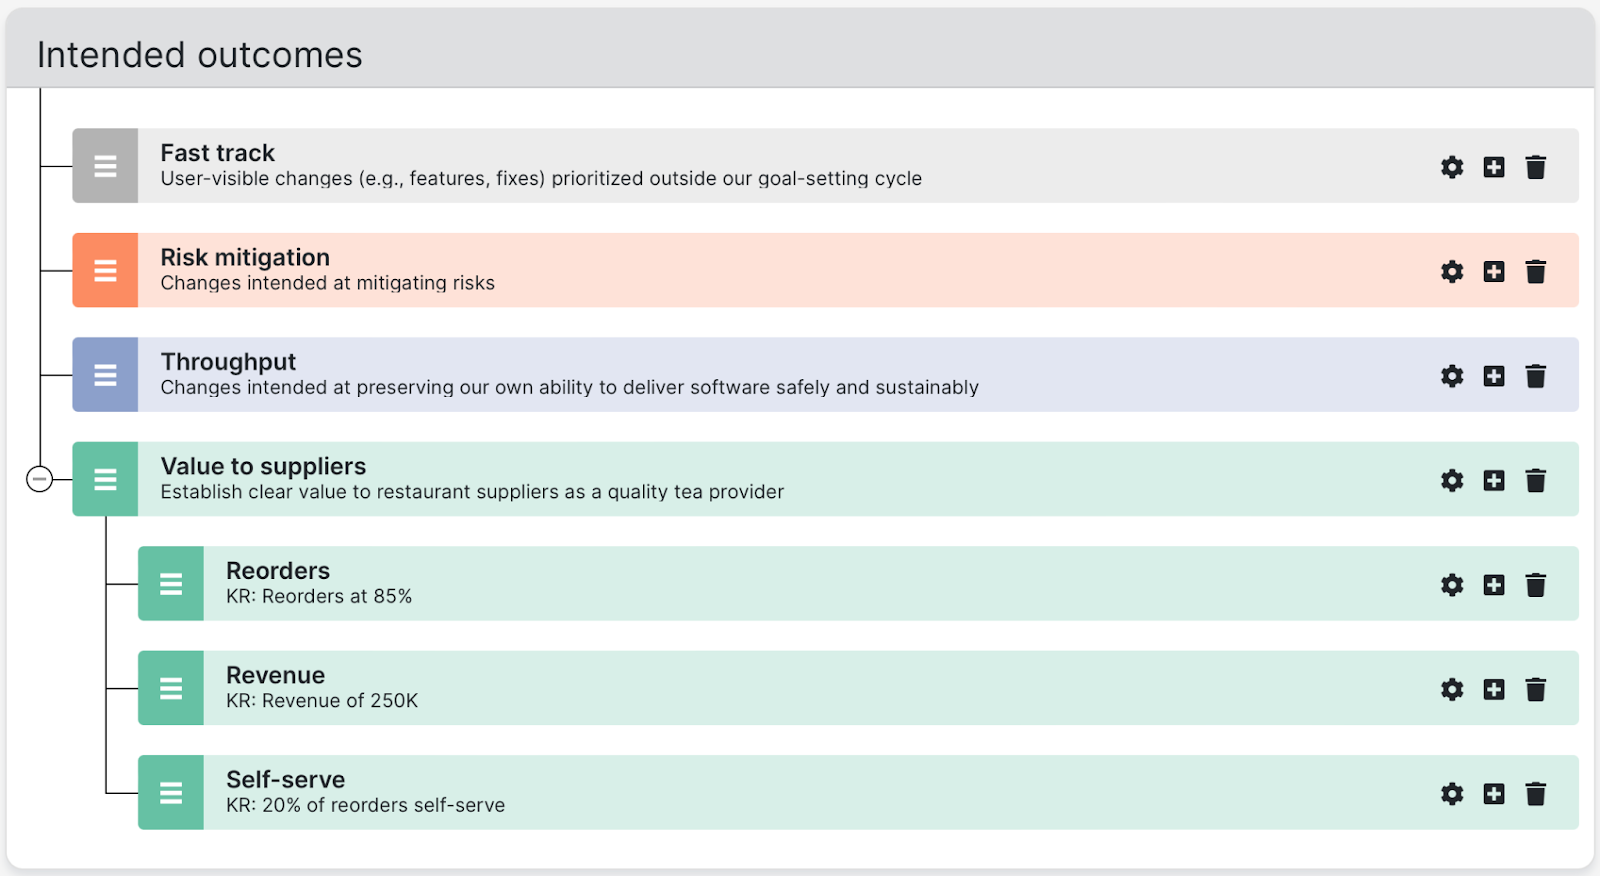Image resolution: width=1600 pixels, height=876 pixels.
Task: Add child item under Throughput
Action: (1494, 376)
